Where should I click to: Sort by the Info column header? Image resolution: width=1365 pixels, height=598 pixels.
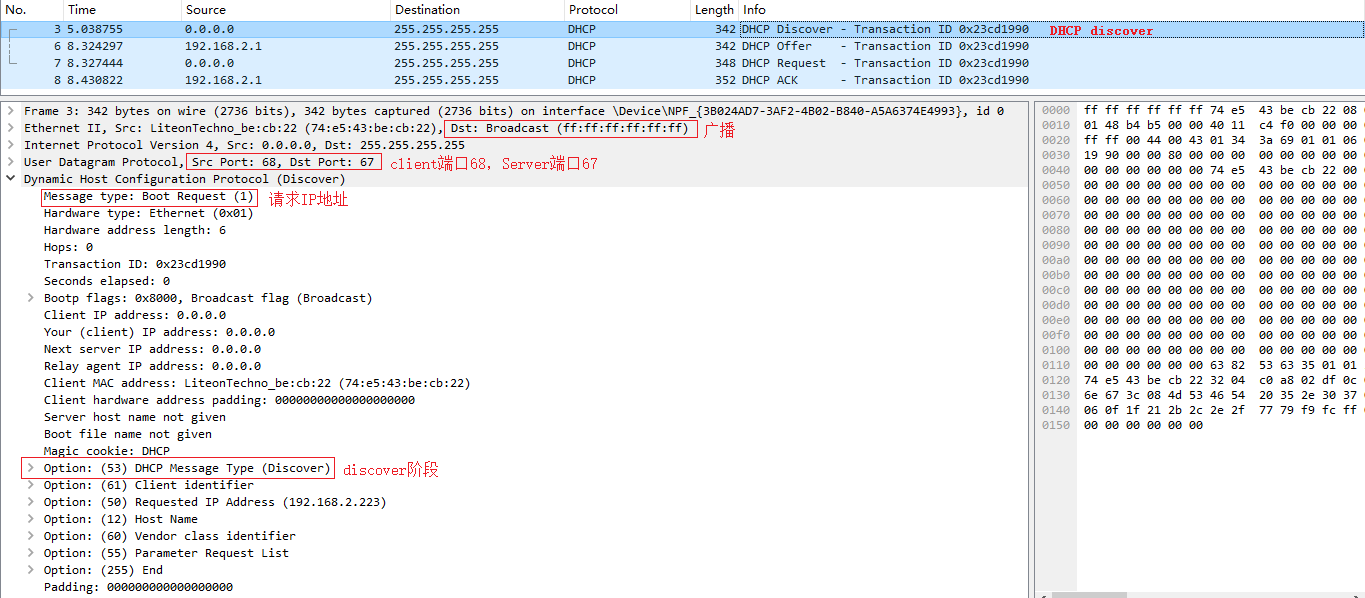1051,9
